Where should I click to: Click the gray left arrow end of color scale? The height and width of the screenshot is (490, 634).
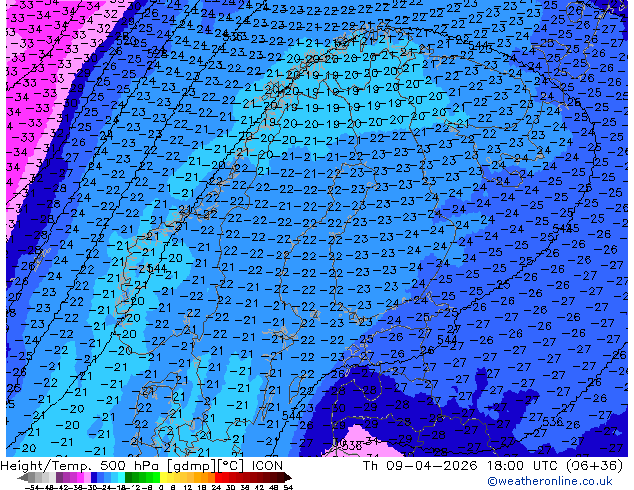pyautogui.click(x=23, y=478)
